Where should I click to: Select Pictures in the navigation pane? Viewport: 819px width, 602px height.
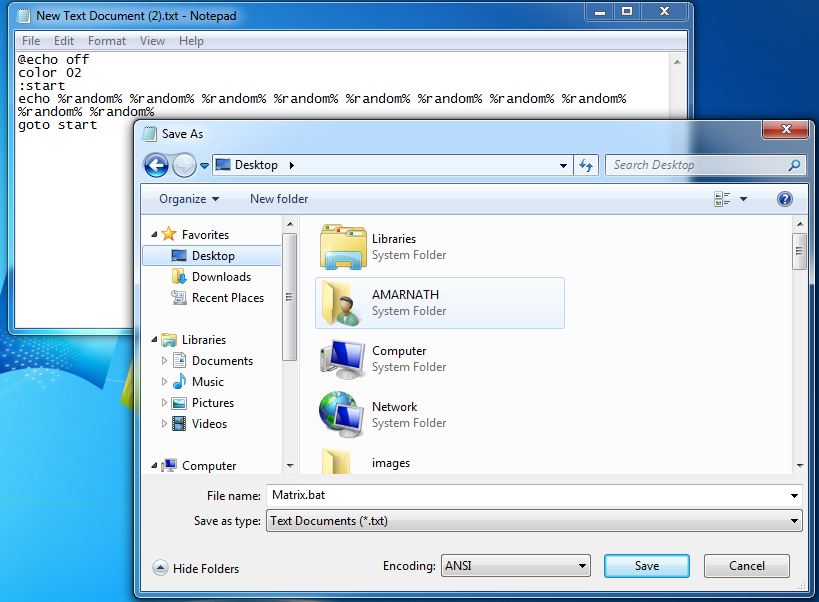213,403
